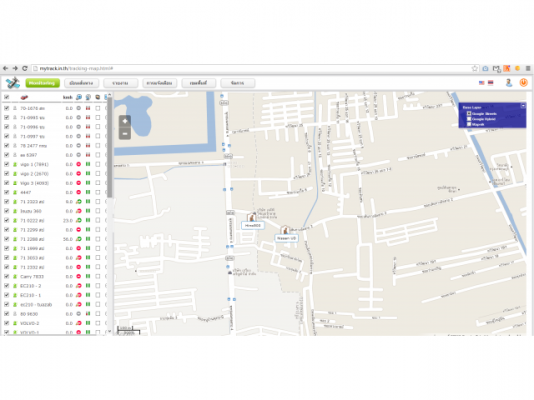Open the tab right of Monitoring
This screenshot has height=400, width=534.
pos(81,83)
